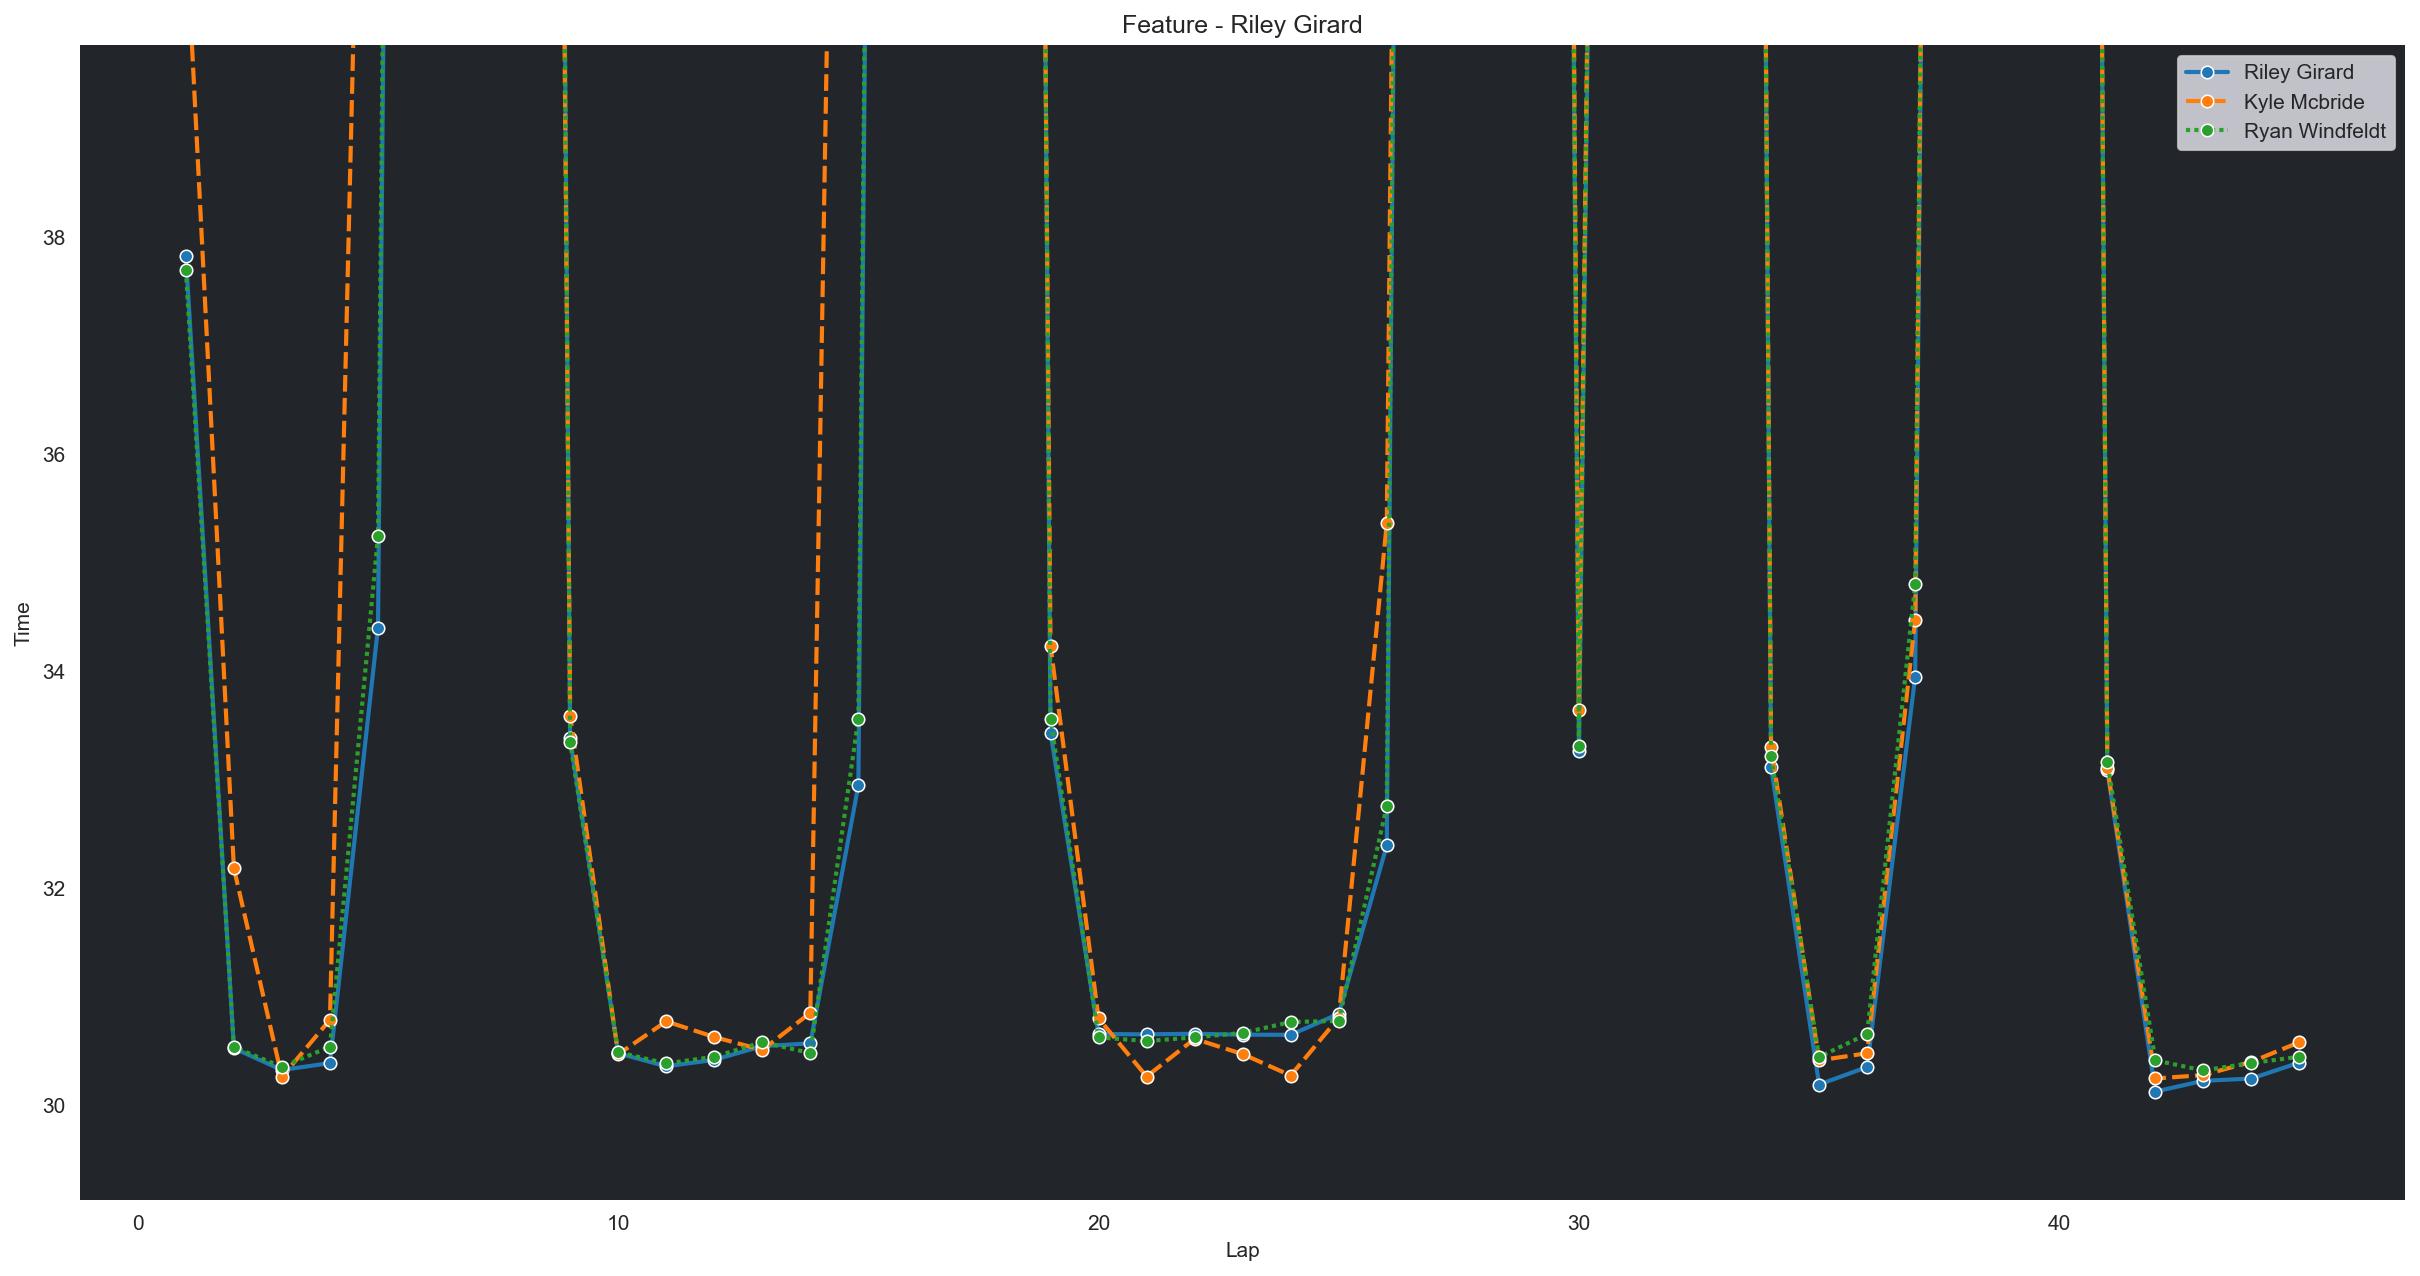Select the Kyle Mcbride legend label

coord(2303,102)
